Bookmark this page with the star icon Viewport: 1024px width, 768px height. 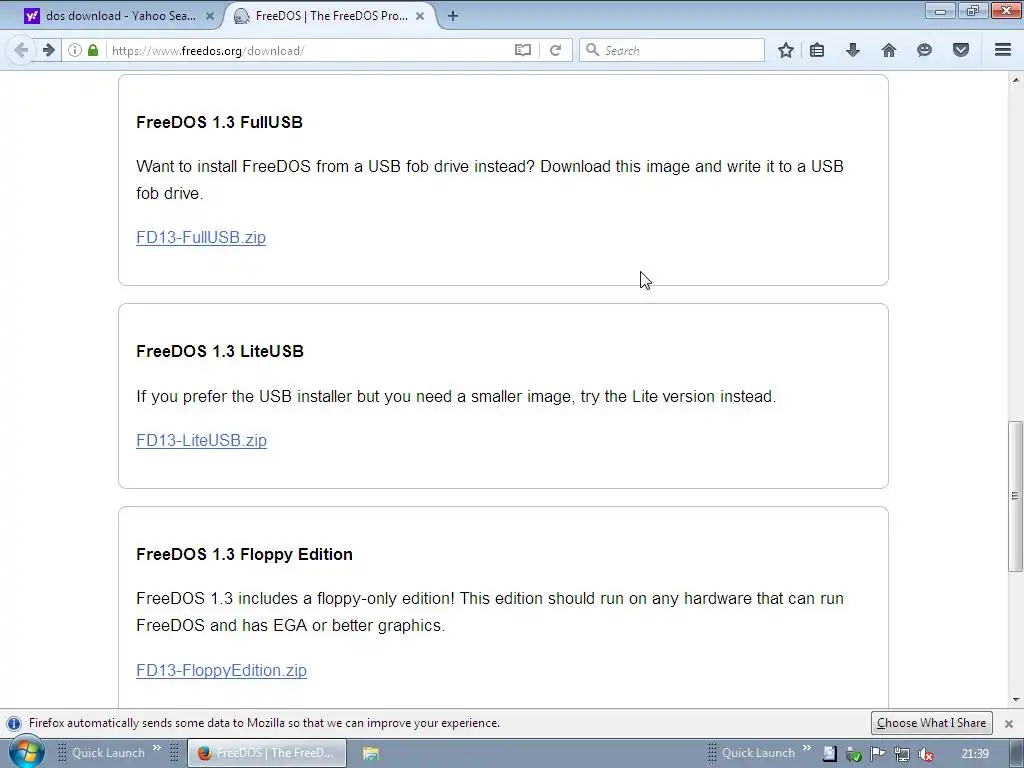tap(786, 50)
